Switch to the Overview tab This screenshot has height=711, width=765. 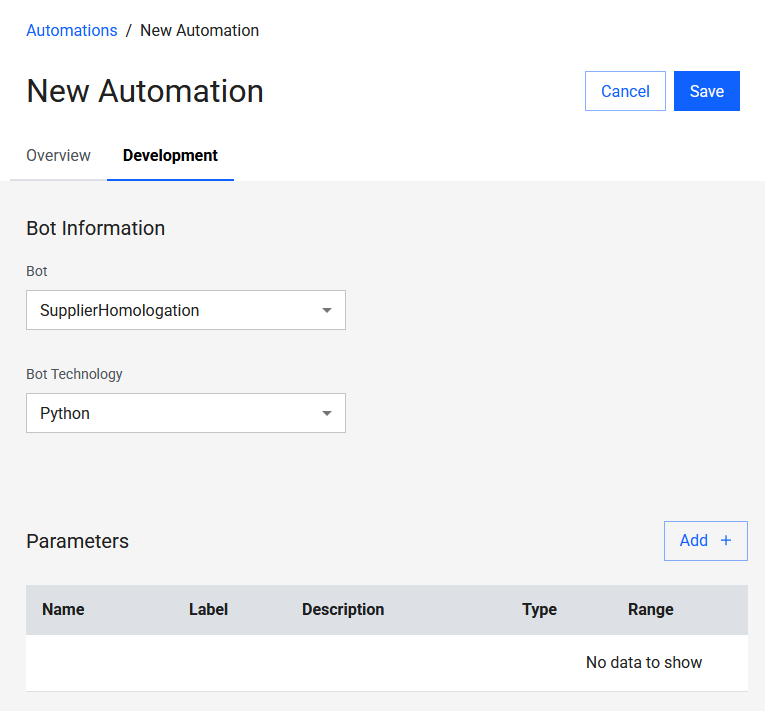pos(58,156)
